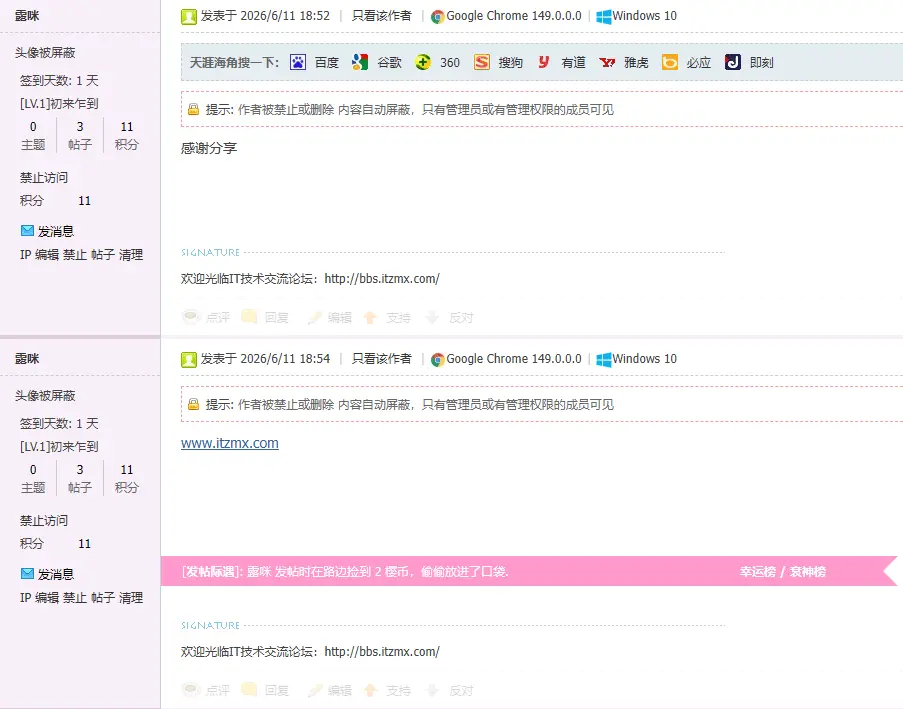Click 回复 reply icon under the first post

coord(249,317)
